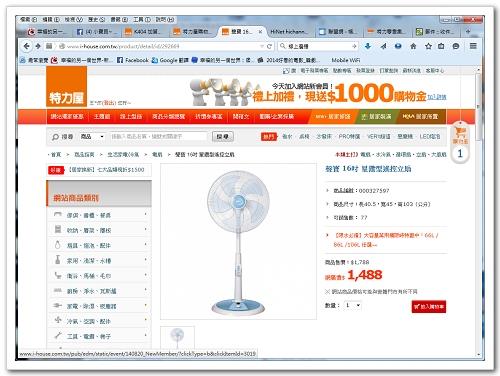Switch to the HiNet browser tab
Image resolution: width=500 pixels, height=376 pixels.
289,32
